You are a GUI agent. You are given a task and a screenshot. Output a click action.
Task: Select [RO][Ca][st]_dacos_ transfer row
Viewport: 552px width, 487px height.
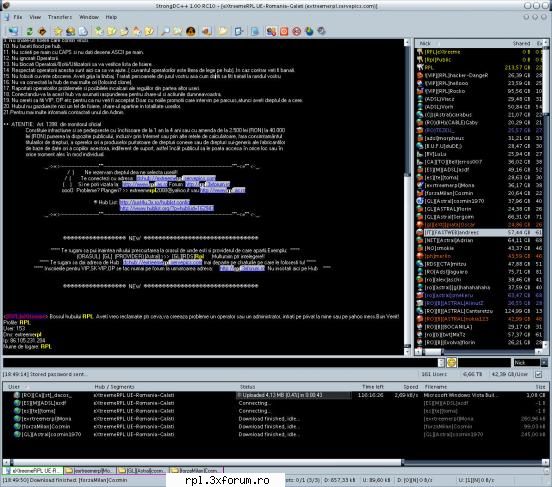pos(275,395)
